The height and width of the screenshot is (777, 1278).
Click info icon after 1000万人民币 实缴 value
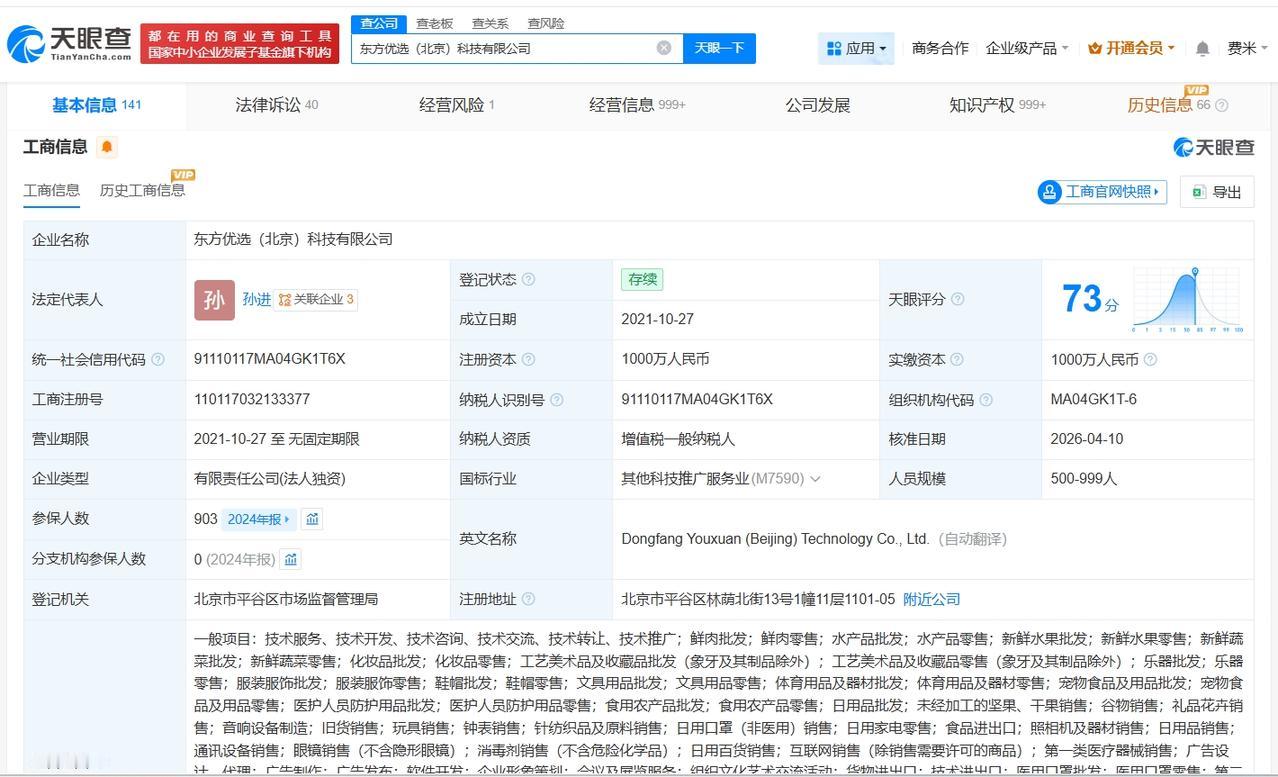click(x=1151, y=360)
